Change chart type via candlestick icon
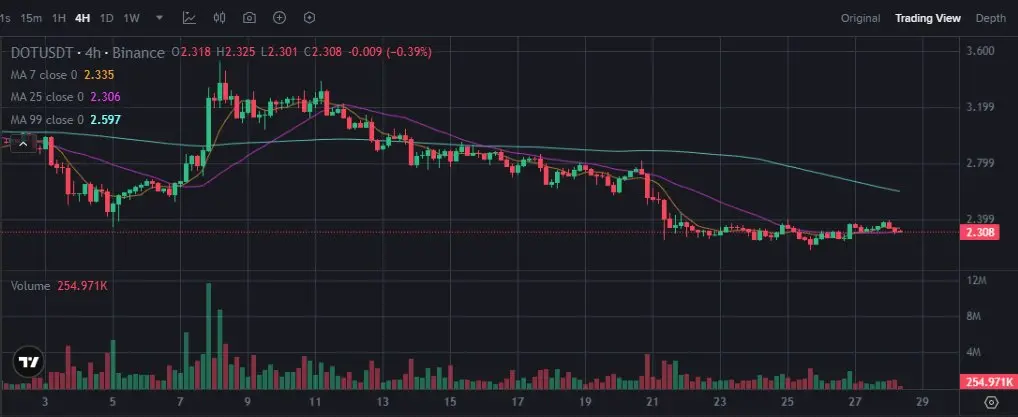Image resolution: width=1018 pixels, height=417 pixels. point(219,18)
